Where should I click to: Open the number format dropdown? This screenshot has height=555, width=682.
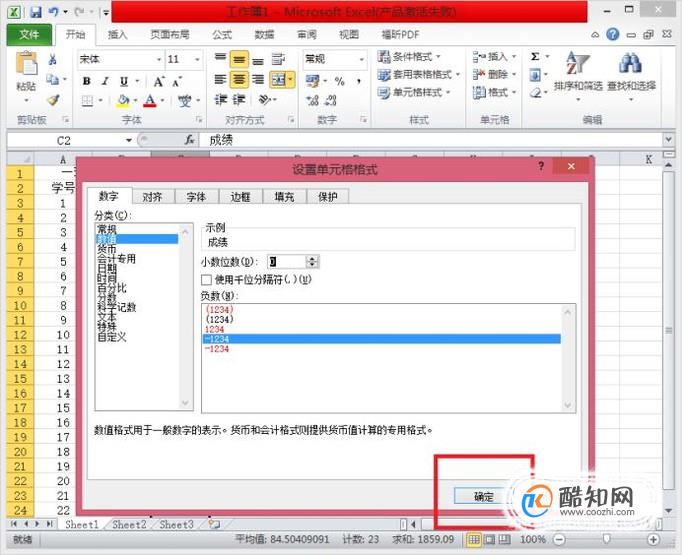(x=361, y=59)
